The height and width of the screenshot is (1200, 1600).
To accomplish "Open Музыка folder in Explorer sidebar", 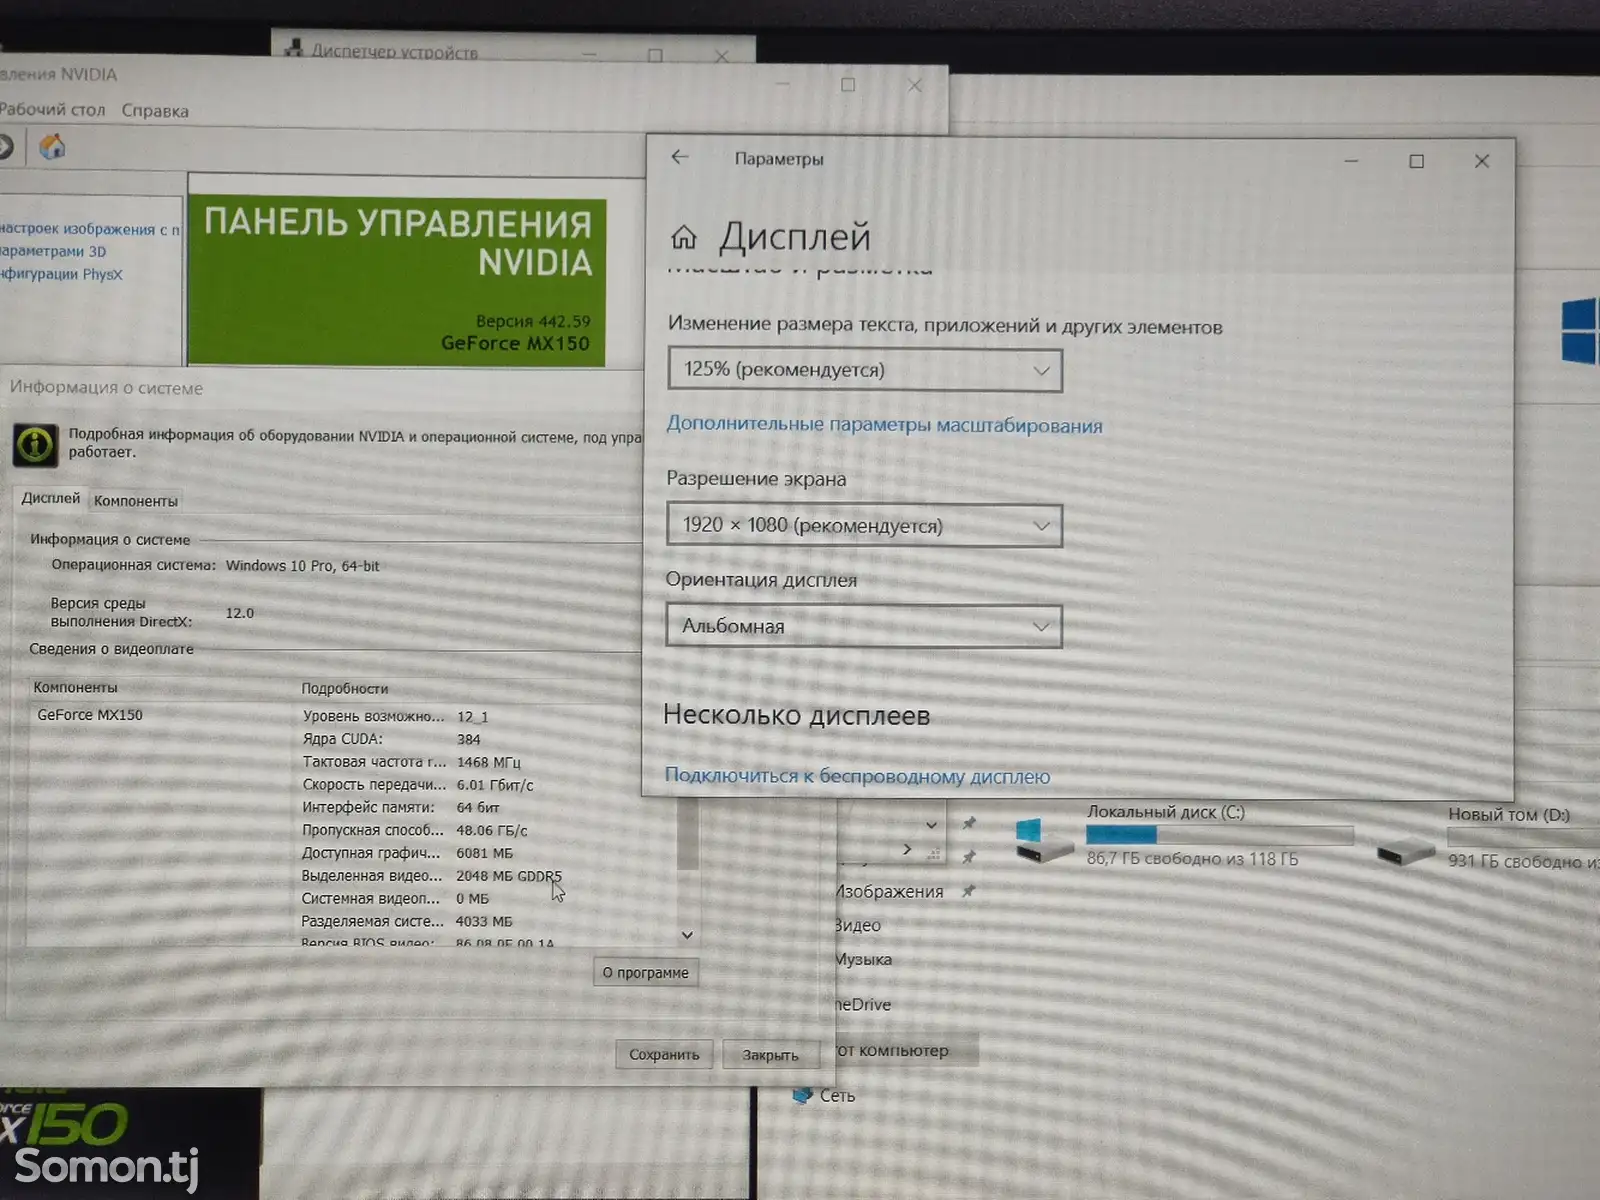I will 863,959.
